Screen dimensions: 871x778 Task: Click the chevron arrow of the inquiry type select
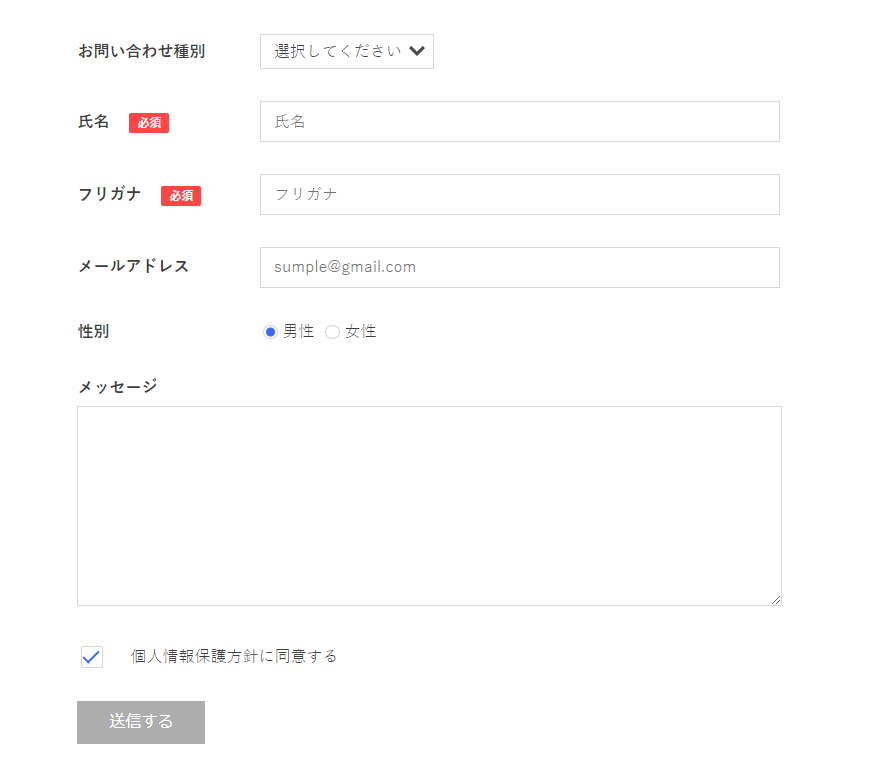(418, 51)
